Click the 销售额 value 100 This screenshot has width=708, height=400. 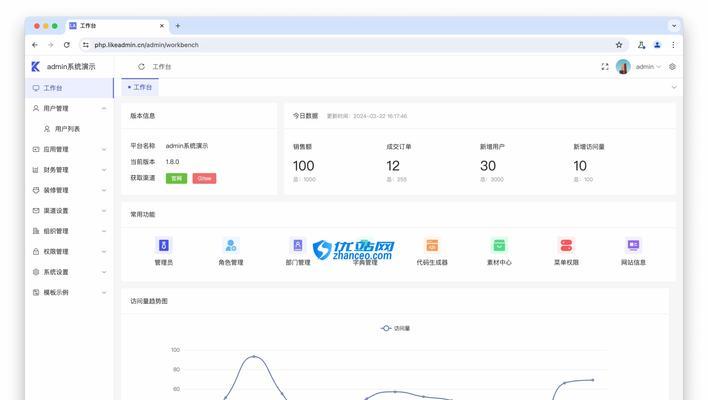(303, 166)
